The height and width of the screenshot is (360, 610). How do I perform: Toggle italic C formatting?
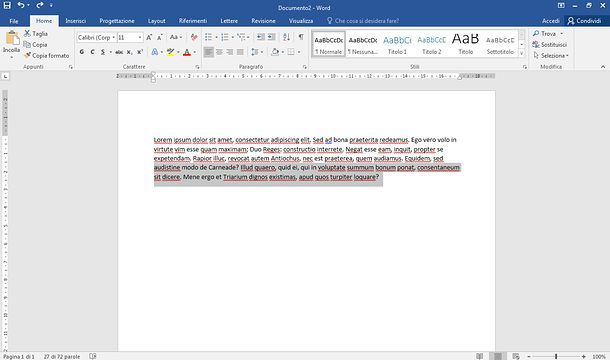[x=92, y=52]
